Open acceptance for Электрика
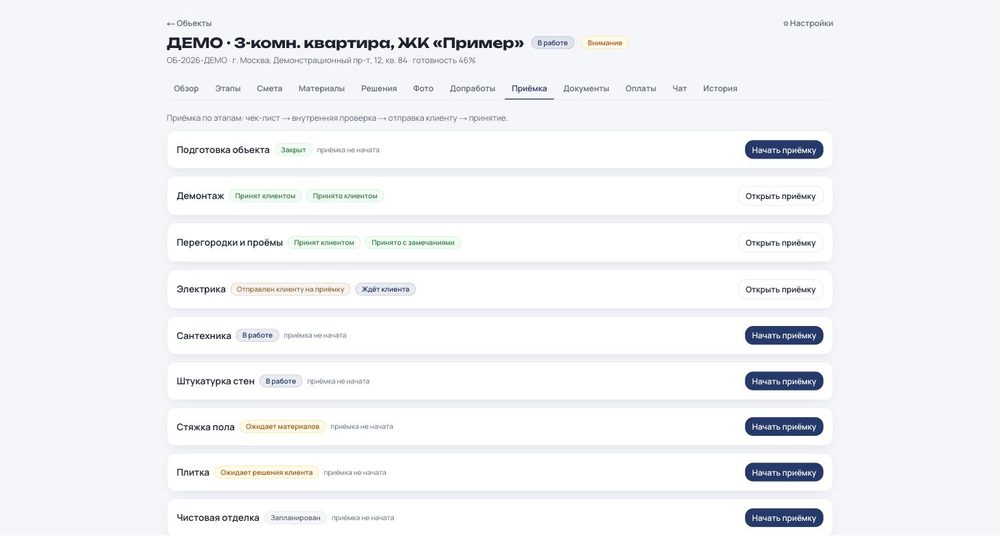Image resolution: width=1000 pixels, height=536 pixels. coord(781,289)
